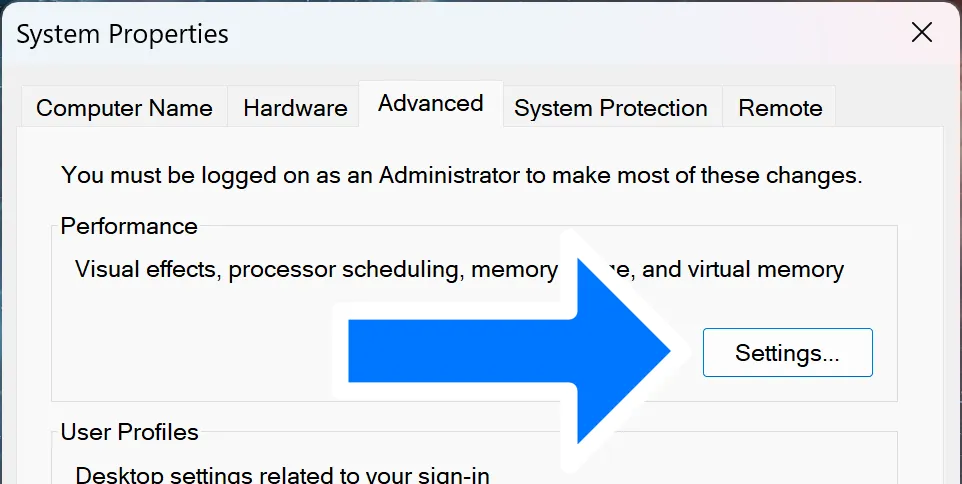
Task: Click the System Properties title text
Action: [122, 34]
